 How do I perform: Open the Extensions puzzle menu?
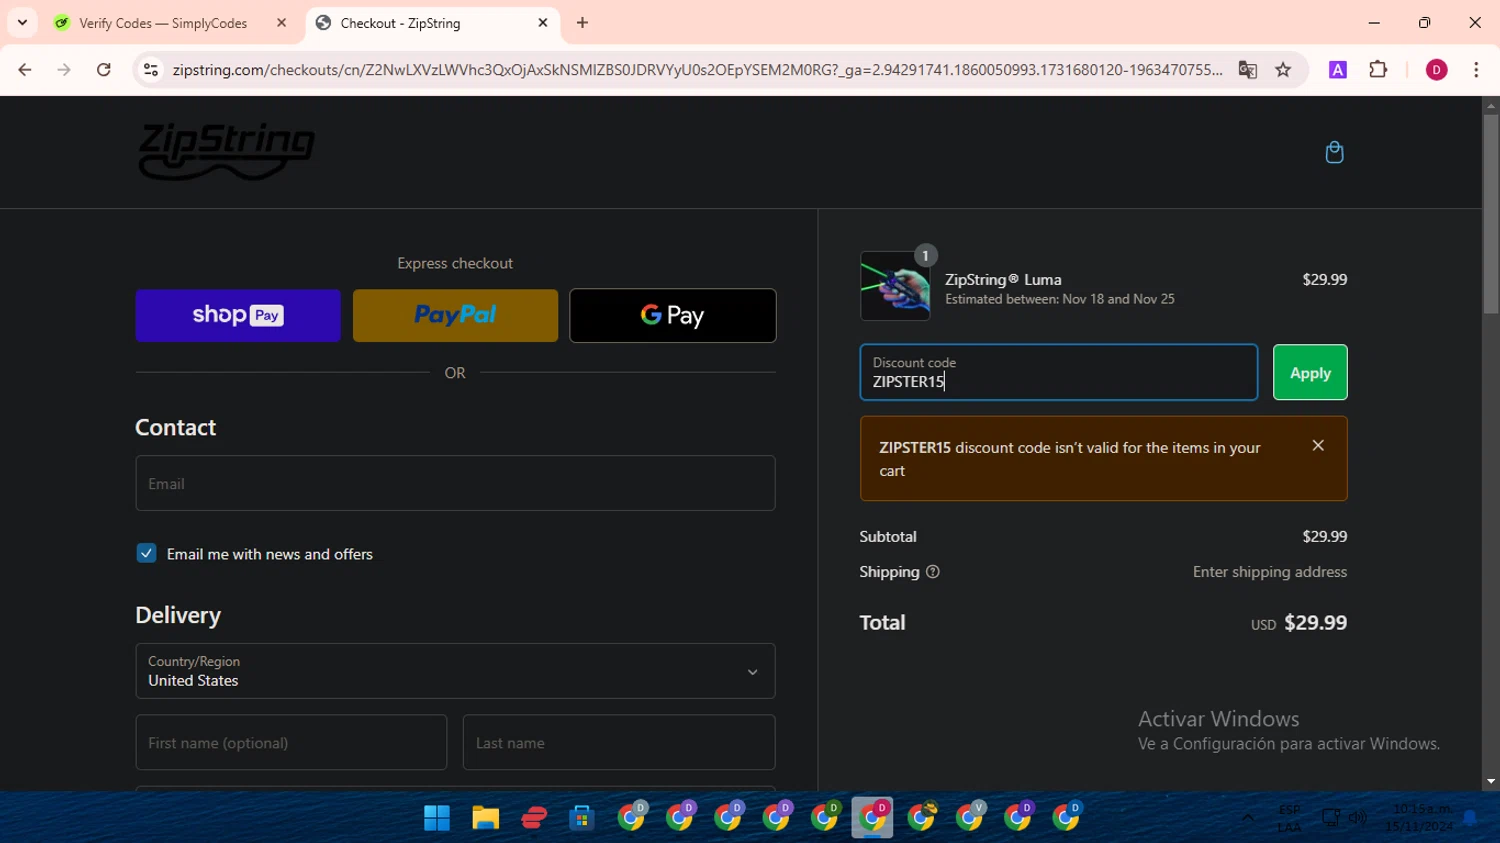click(1378, 70)
